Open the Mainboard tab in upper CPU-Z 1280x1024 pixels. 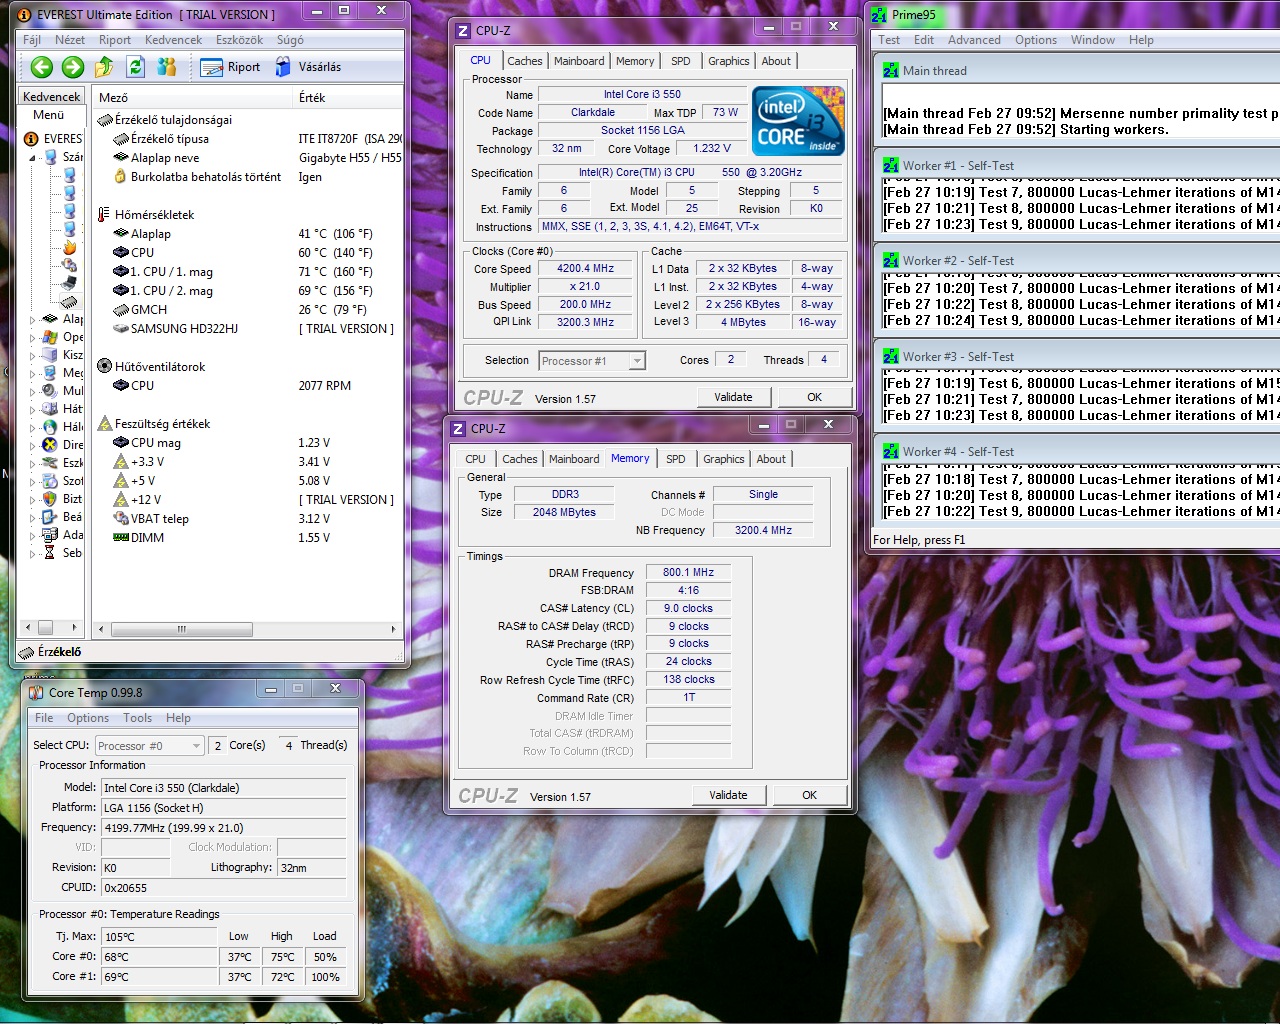pos(579,61)
